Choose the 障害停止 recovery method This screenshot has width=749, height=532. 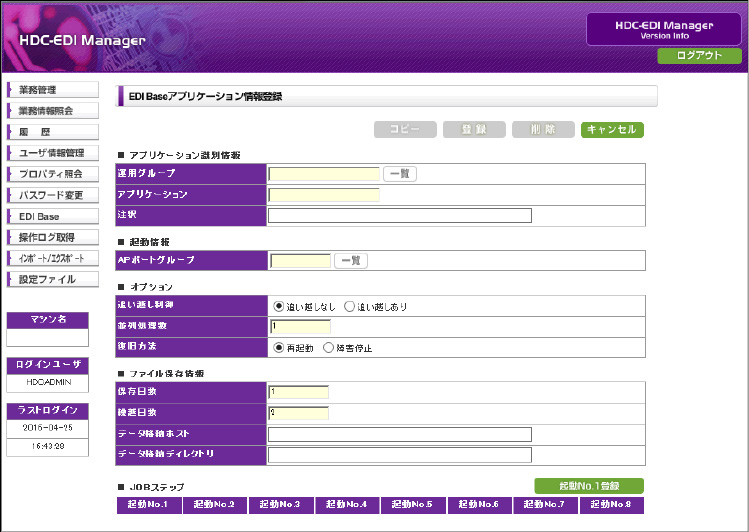click(x=329, y=347)
